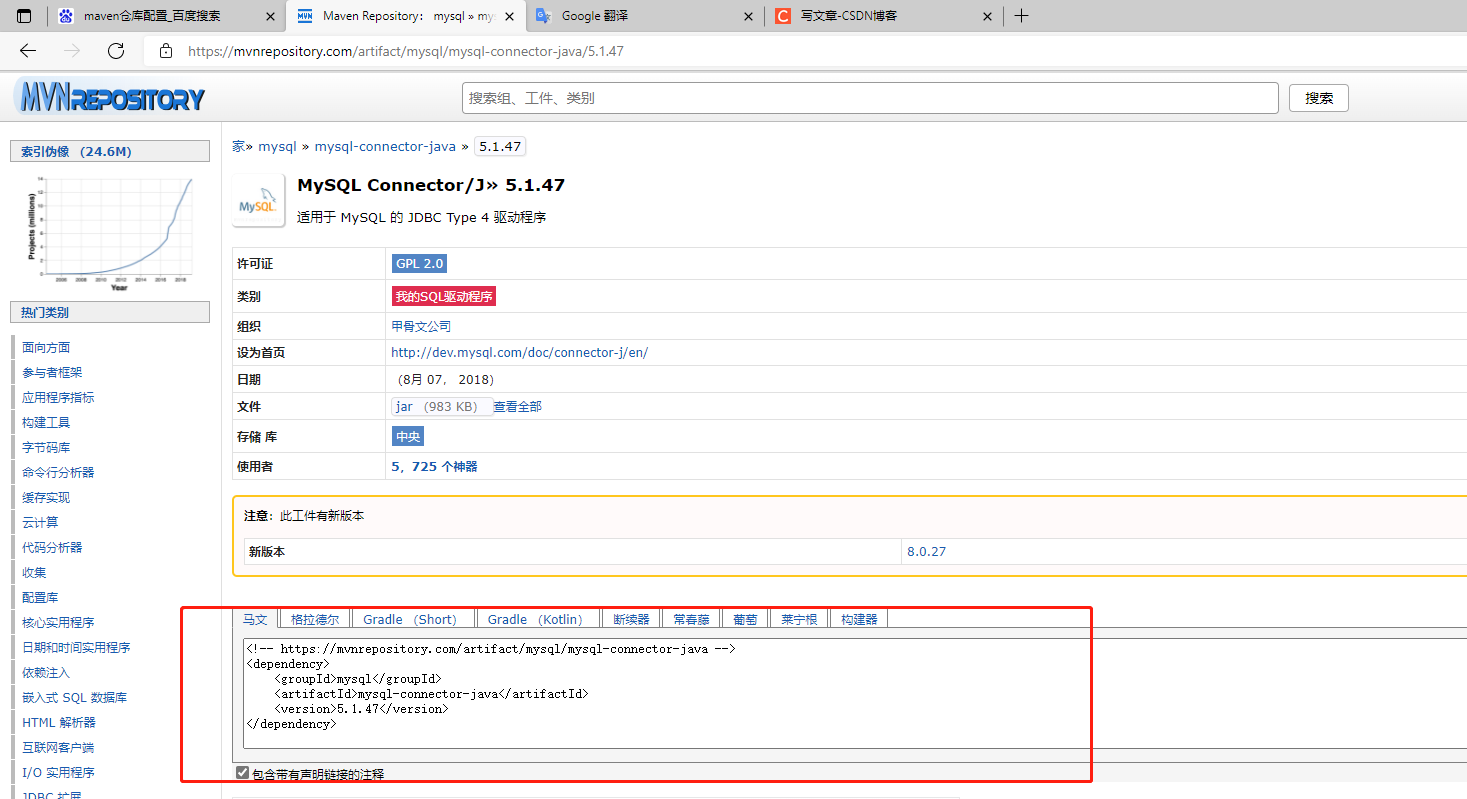This screenshot has width=1467, height=799.
Task: Open the 代码分析器 category link
Action: 52,548
